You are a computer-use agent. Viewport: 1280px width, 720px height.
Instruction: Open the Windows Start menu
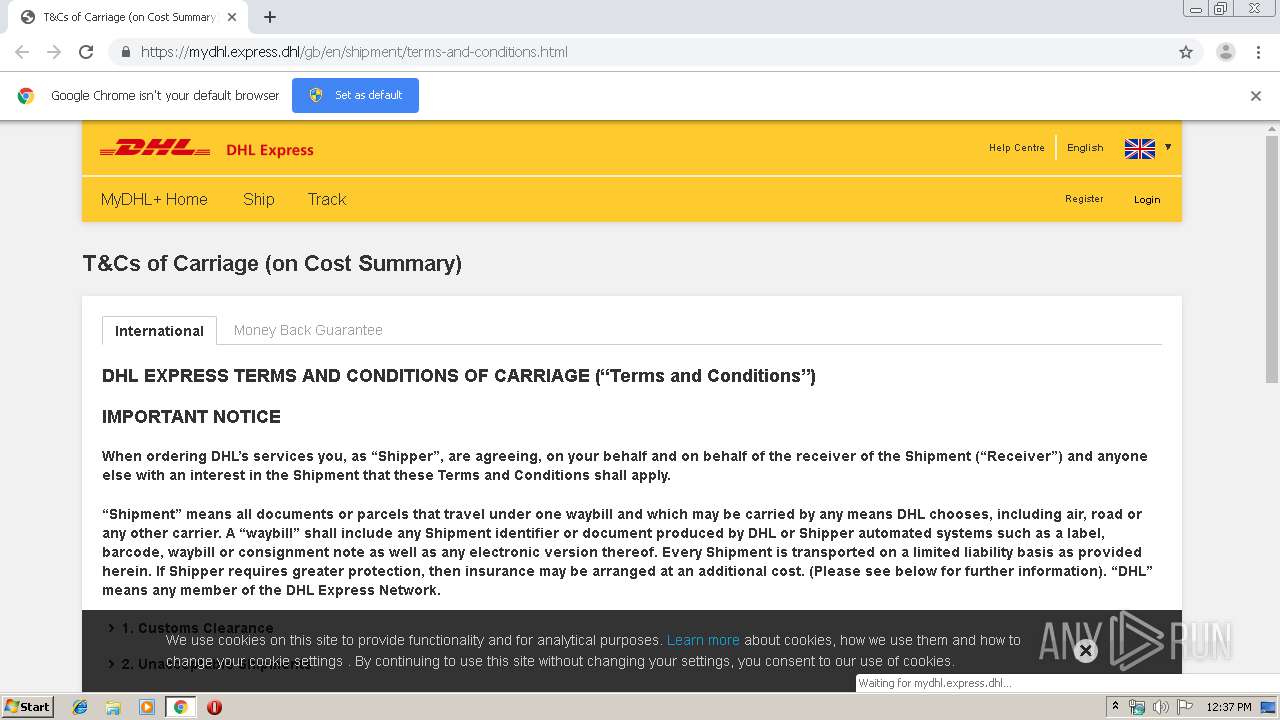point(27,706)
